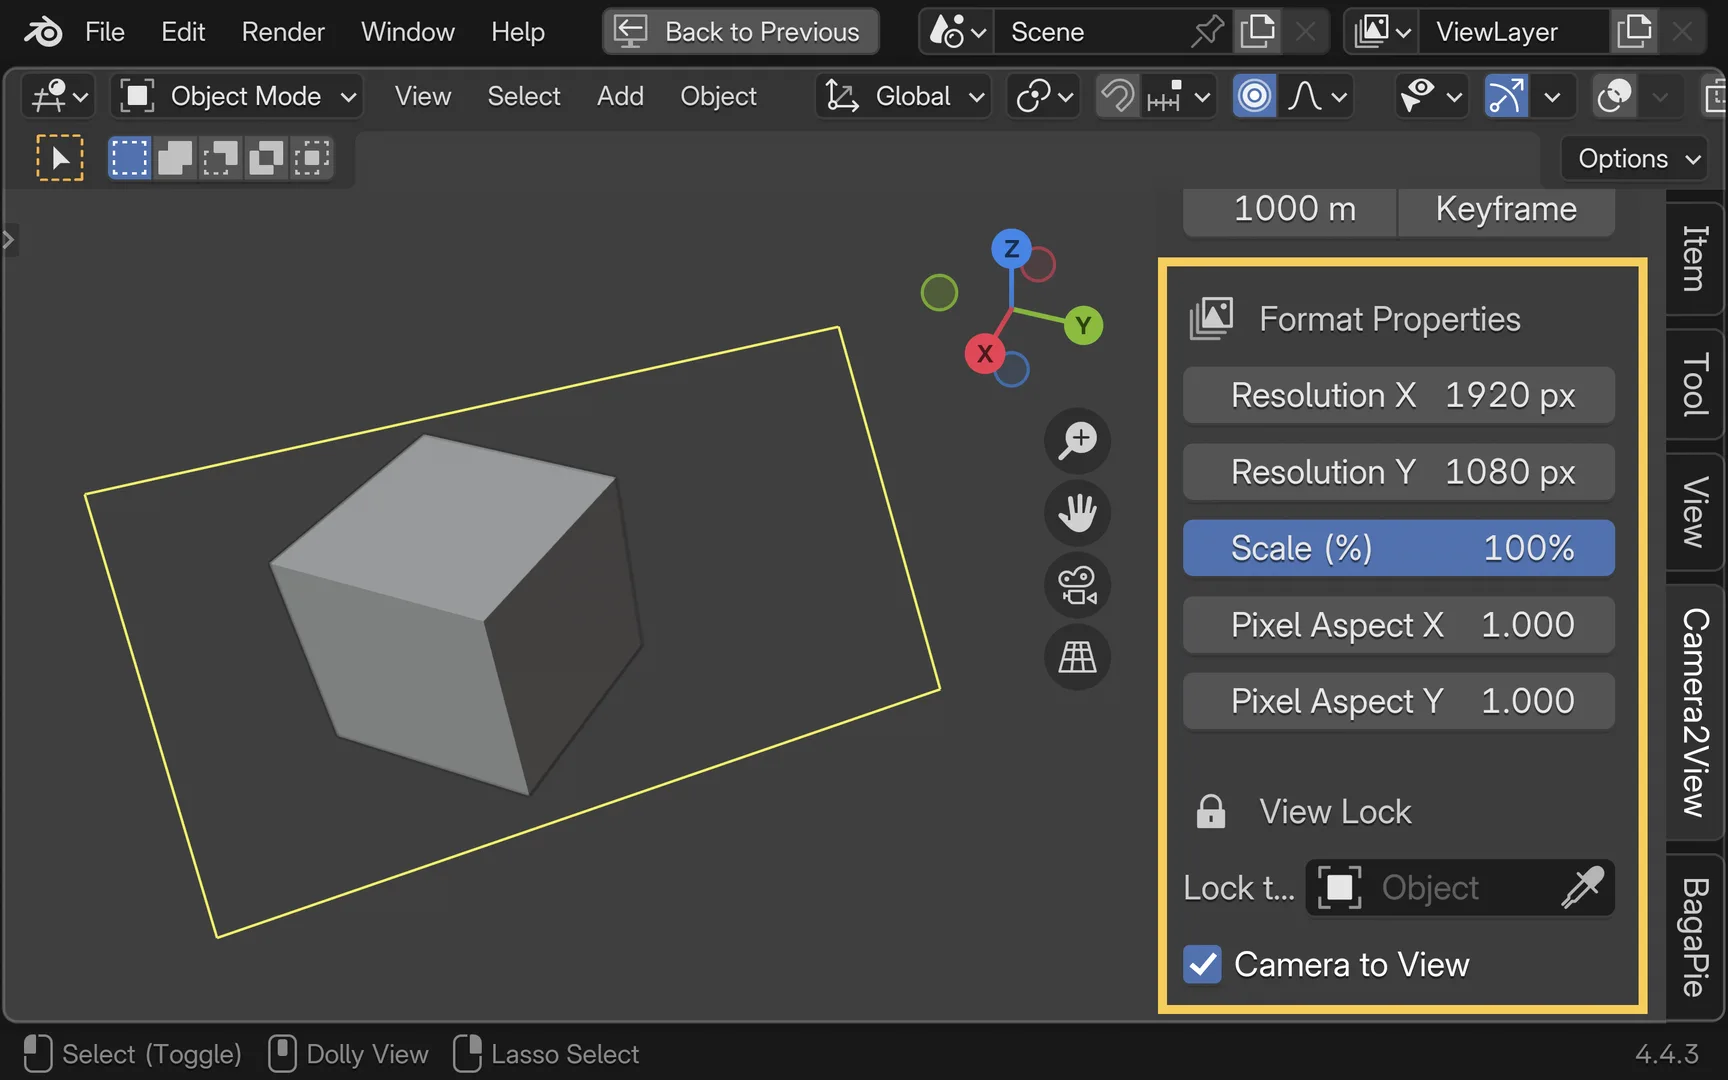The image size is (1728, 1080).
Task: Open the editor type dropdown
Action: tap(59, 97)
